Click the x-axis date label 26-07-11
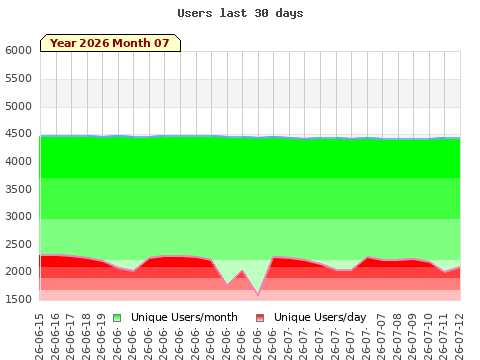Image resolution: width=480 pixels, height=360 pixels. tap(443, 337)
